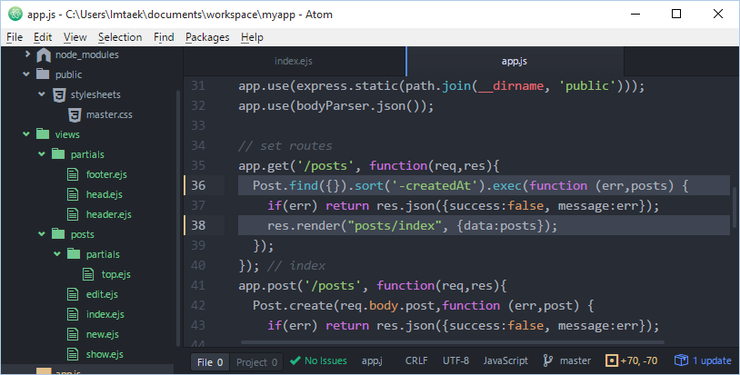Click the header.ejs file icon
740x375 pixels.
coord(73,214)
